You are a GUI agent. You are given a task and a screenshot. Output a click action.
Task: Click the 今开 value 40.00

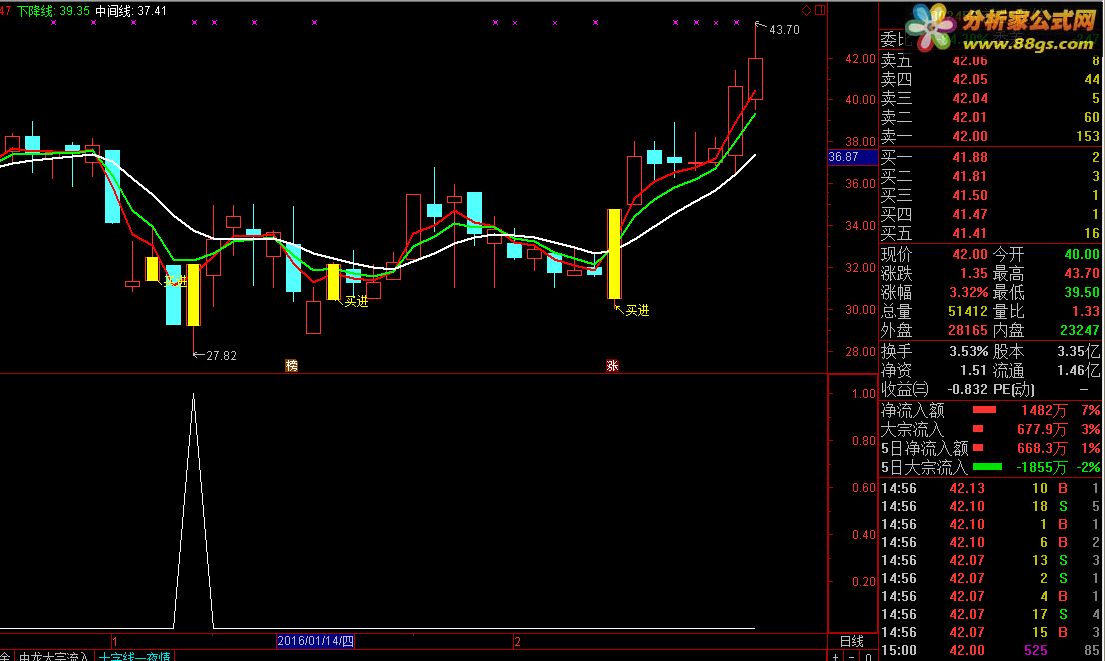click(x=1082, y=254)
